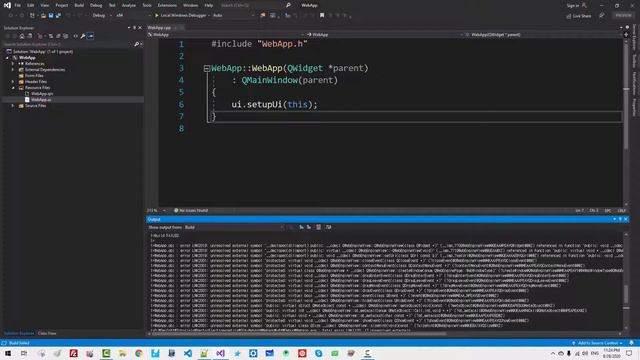The height and width of the screenshot is (360, 640).
Task: Select the Form Files folder
Action: click(34, 76)
